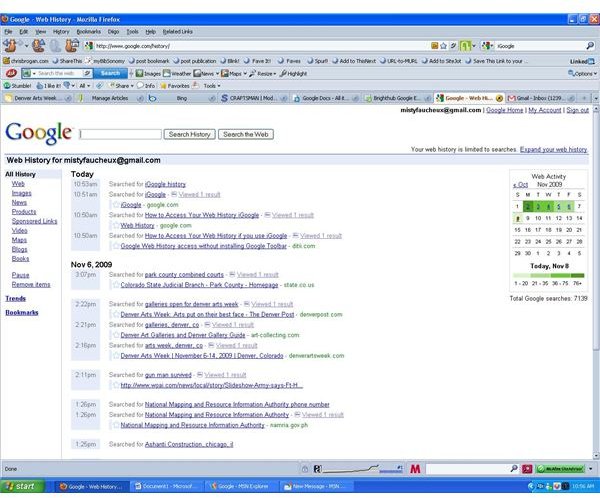Open the Bookmarks menu
600x498 pixels.
[88, 32]
